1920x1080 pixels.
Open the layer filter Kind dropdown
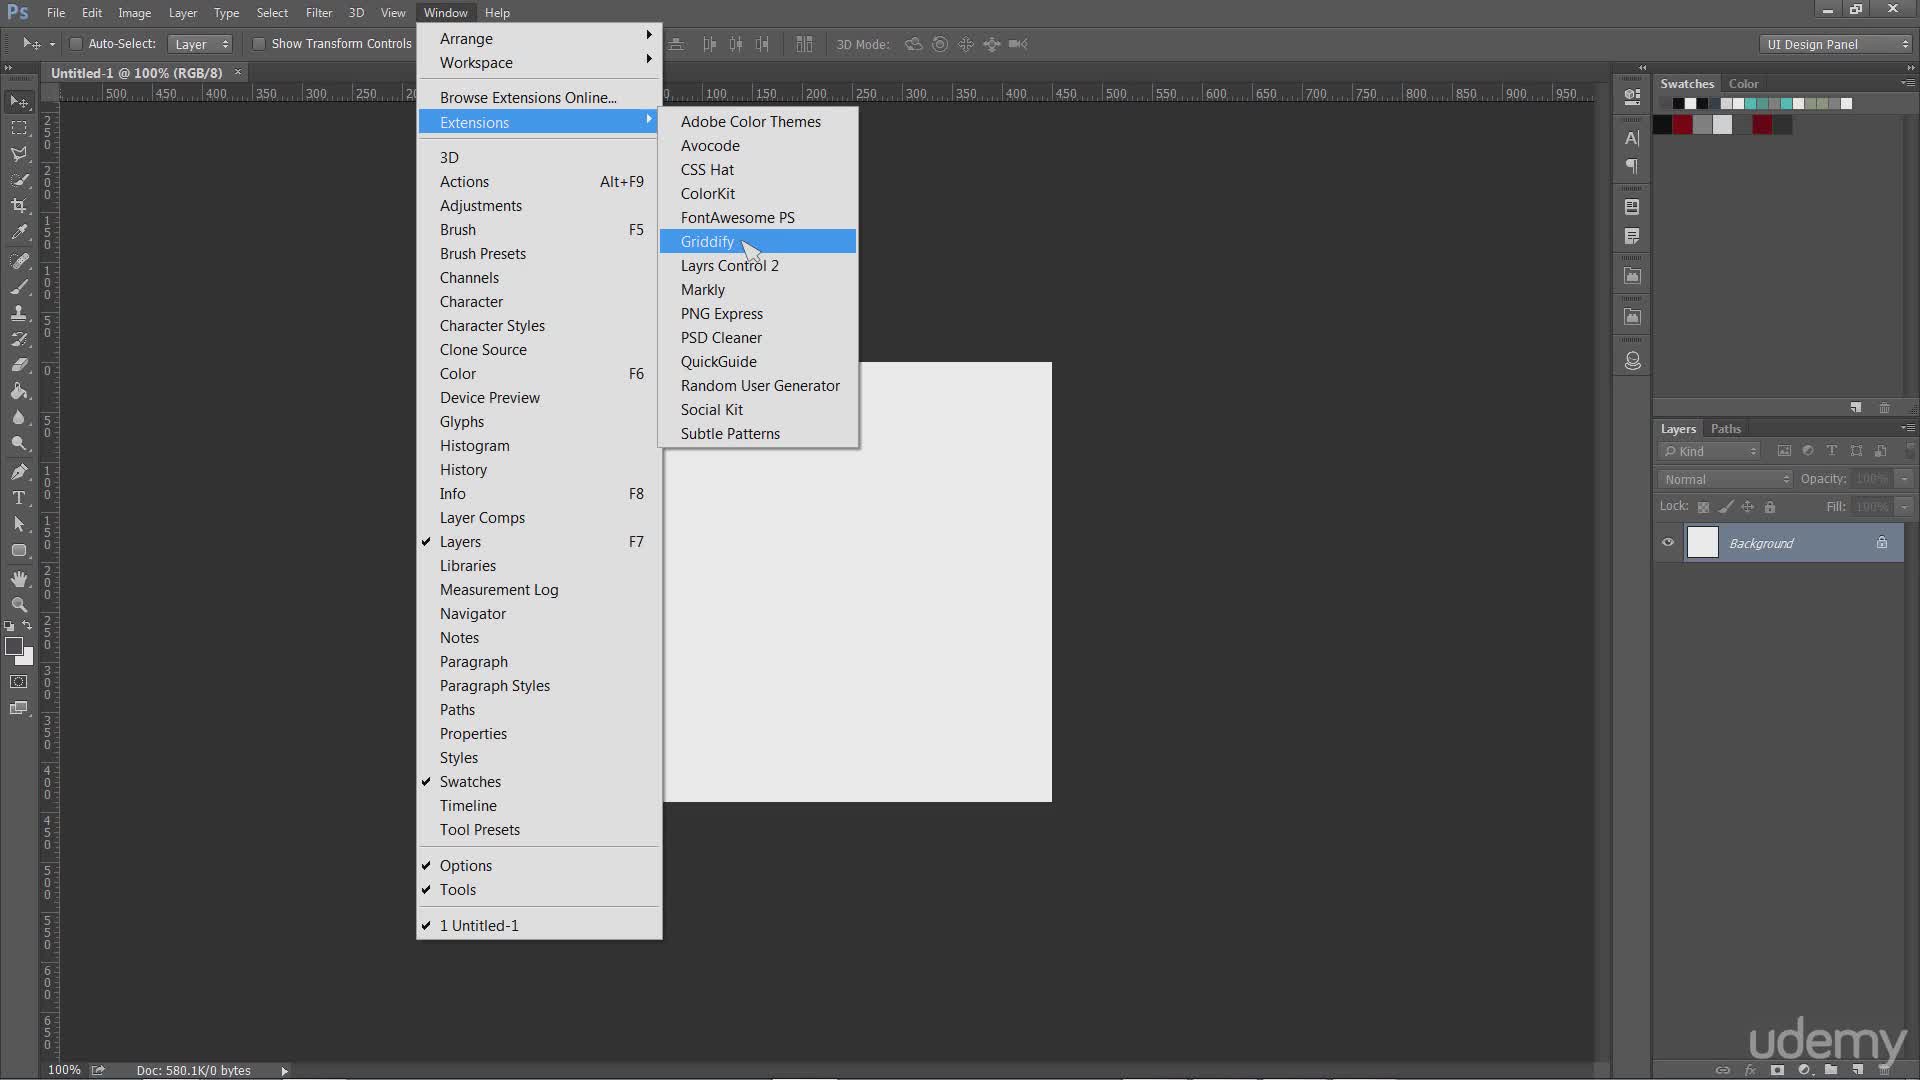click(x=1710, y=451)
